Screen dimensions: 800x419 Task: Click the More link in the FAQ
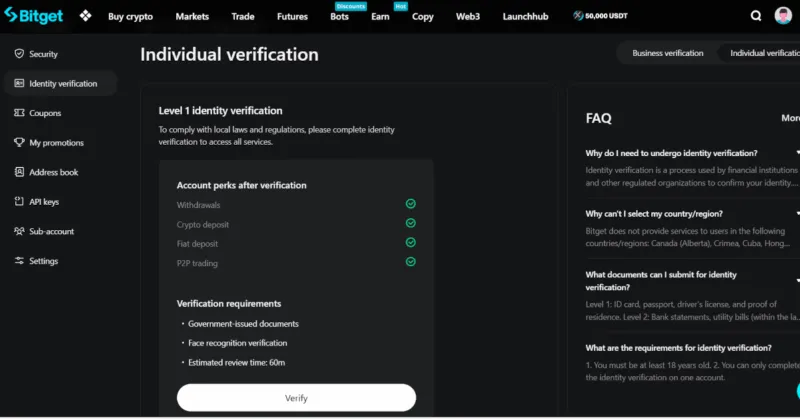tap(790, 118)
